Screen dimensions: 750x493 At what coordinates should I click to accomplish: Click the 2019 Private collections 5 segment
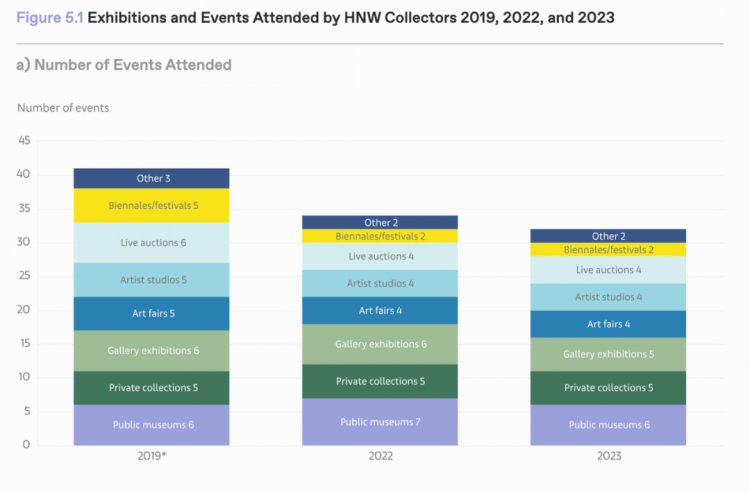[x=151, y=388]
